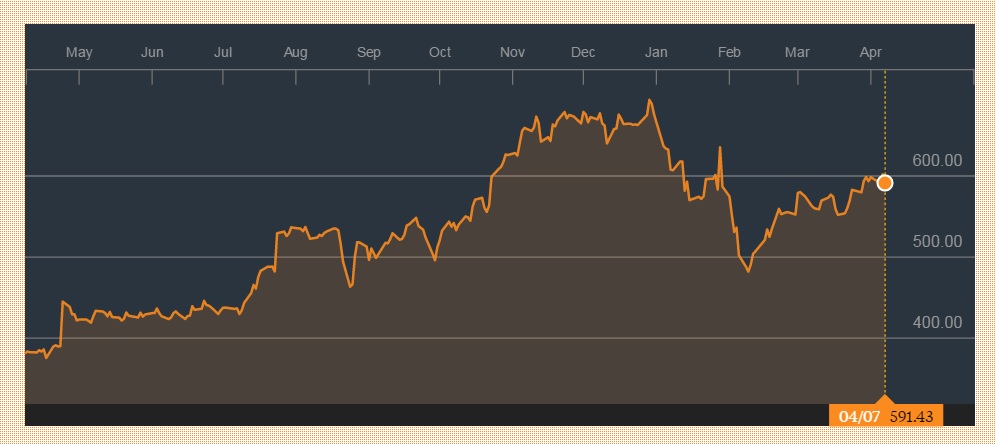Select the Feb label on timeline
The image size is (996, 445).
point(729,52)
